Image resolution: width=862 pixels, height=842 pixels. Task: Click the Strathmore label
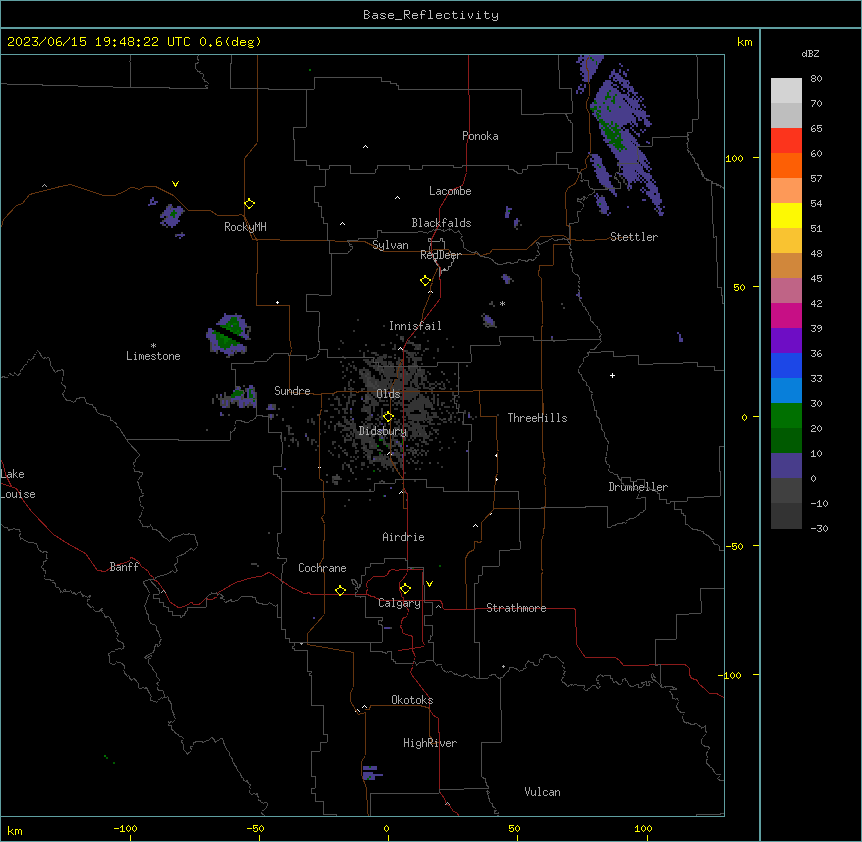pyautogui.click(x=516, y=608)
